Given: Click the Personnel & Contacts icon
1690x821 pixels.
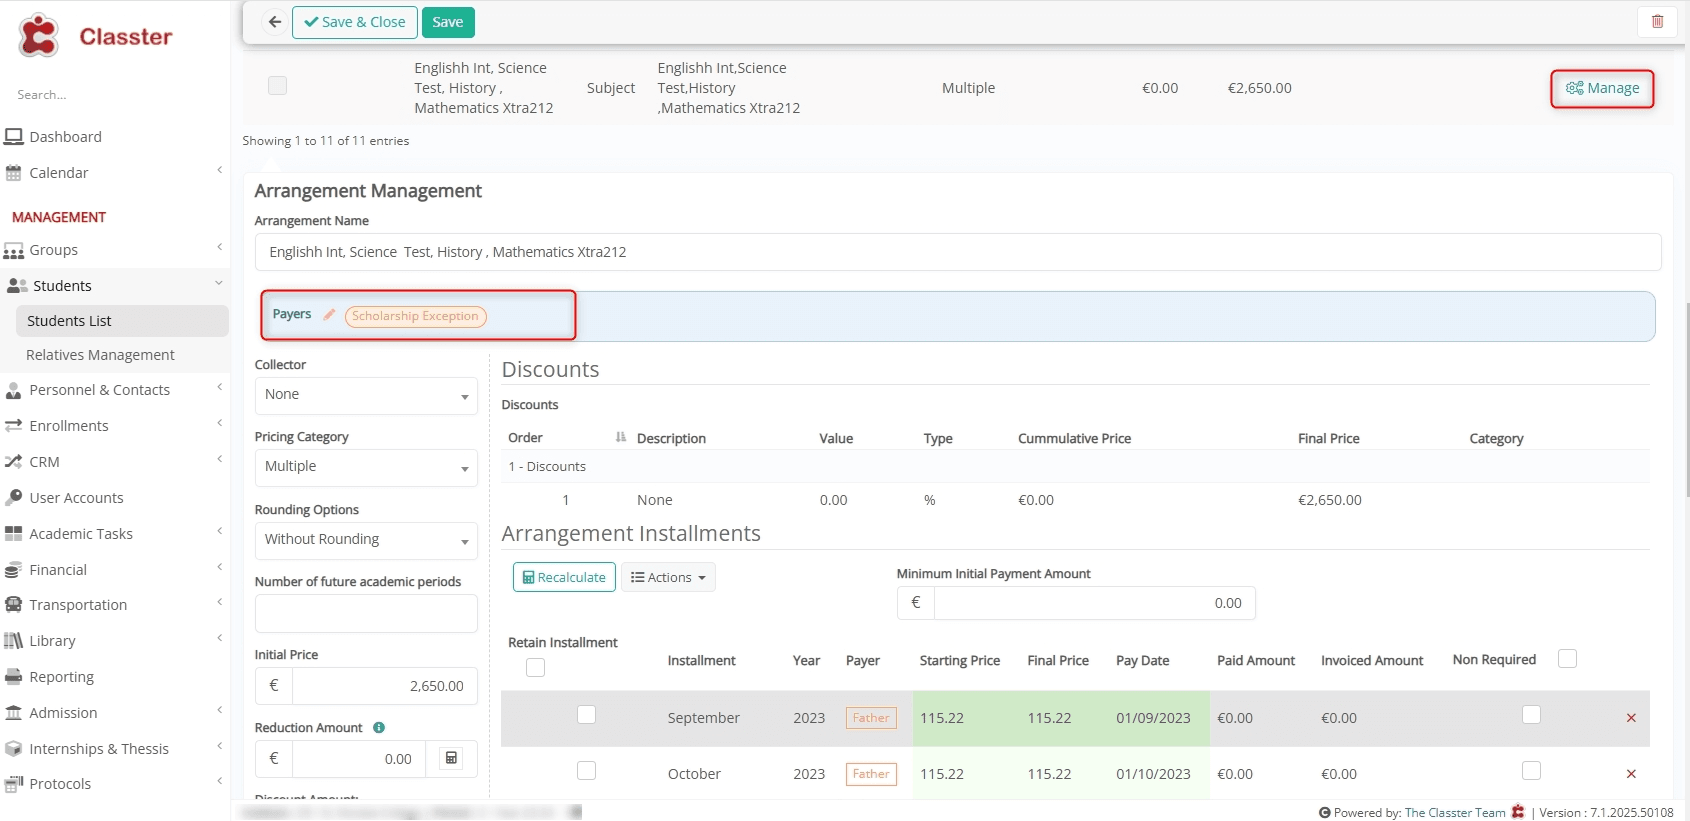Looking at the screenshot, I should pos(14,390).
